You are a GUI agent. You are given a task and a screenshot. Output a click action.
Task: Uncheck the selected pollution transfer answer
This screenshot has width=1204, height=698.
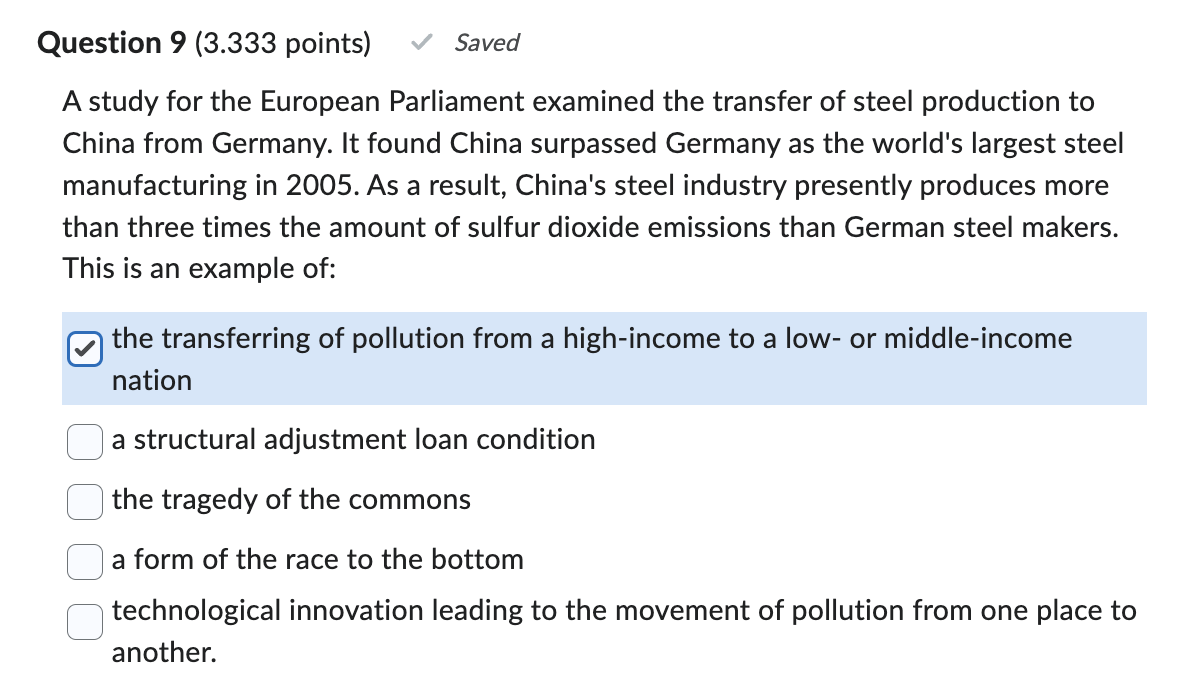click(85, 349)
